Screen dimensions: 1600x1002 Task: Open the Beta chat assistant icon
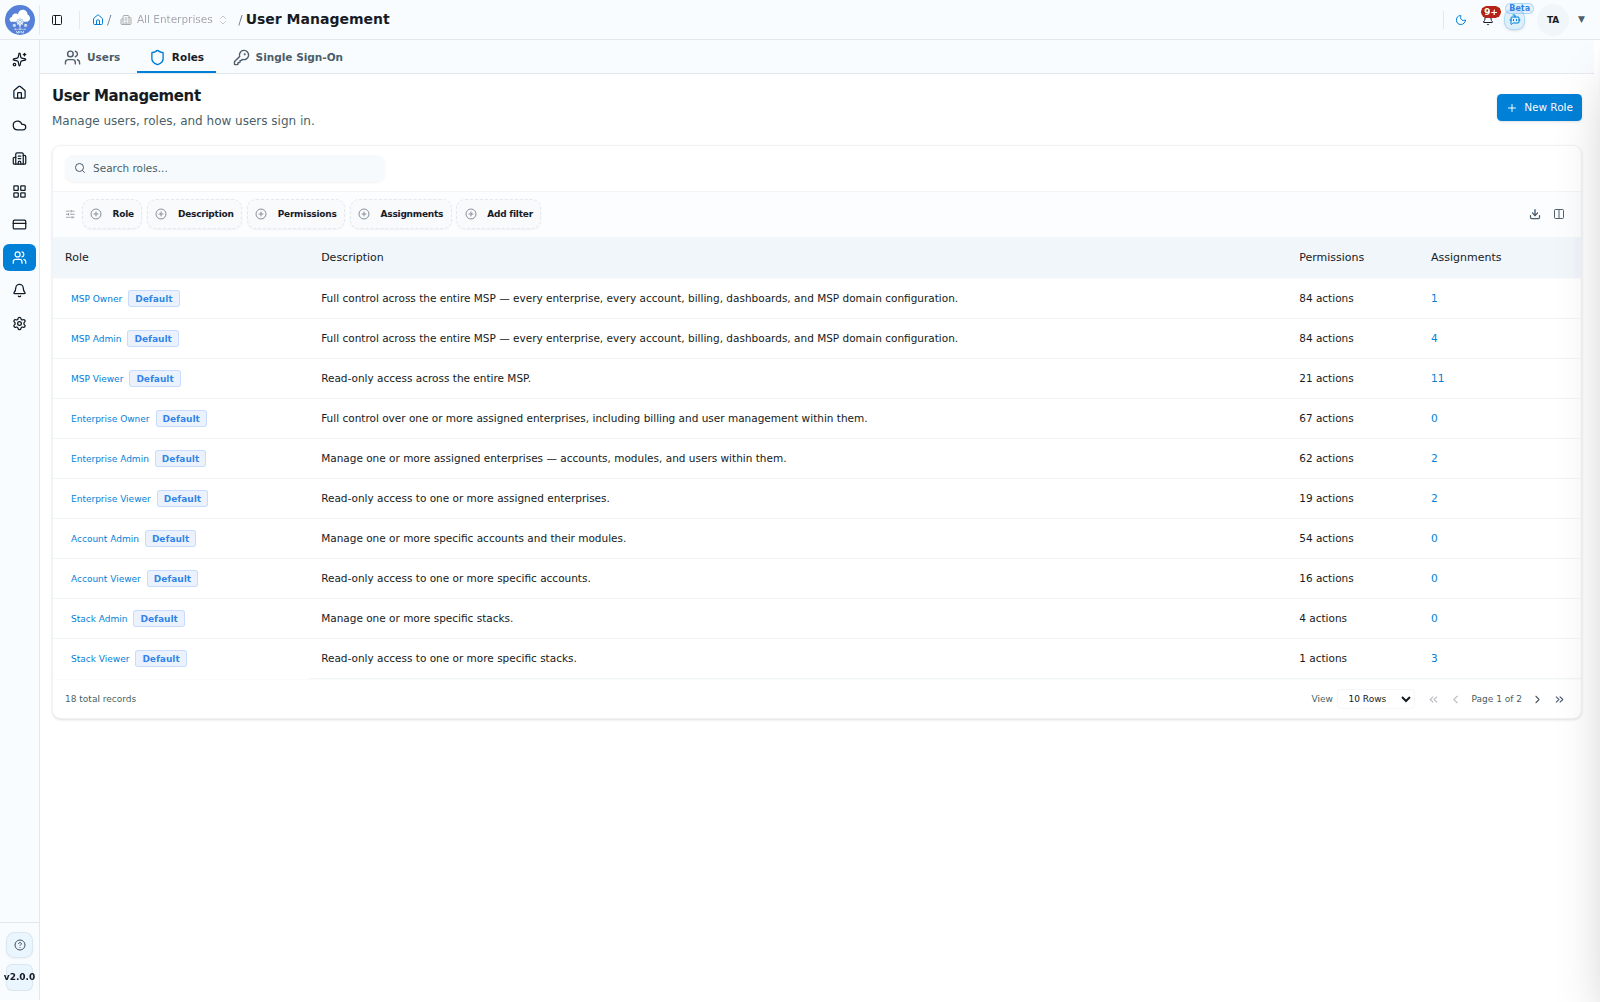coord(1515,19)
